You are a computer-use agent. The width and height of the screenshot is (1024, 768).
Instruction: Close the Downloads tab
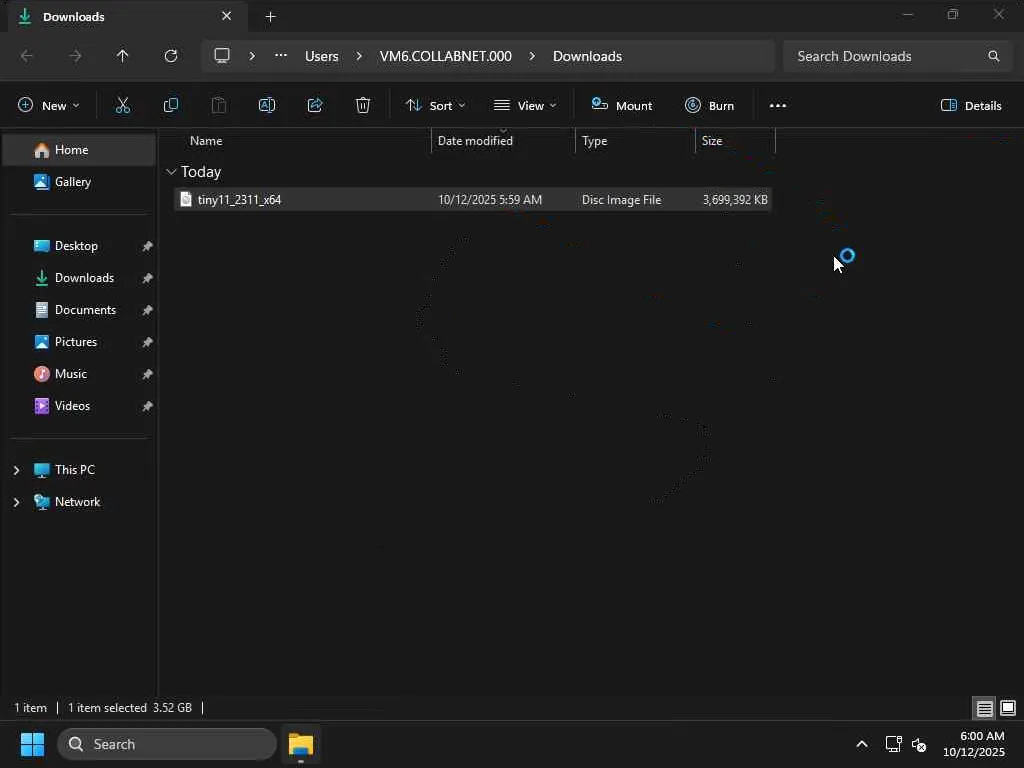(x=227, y=16)
